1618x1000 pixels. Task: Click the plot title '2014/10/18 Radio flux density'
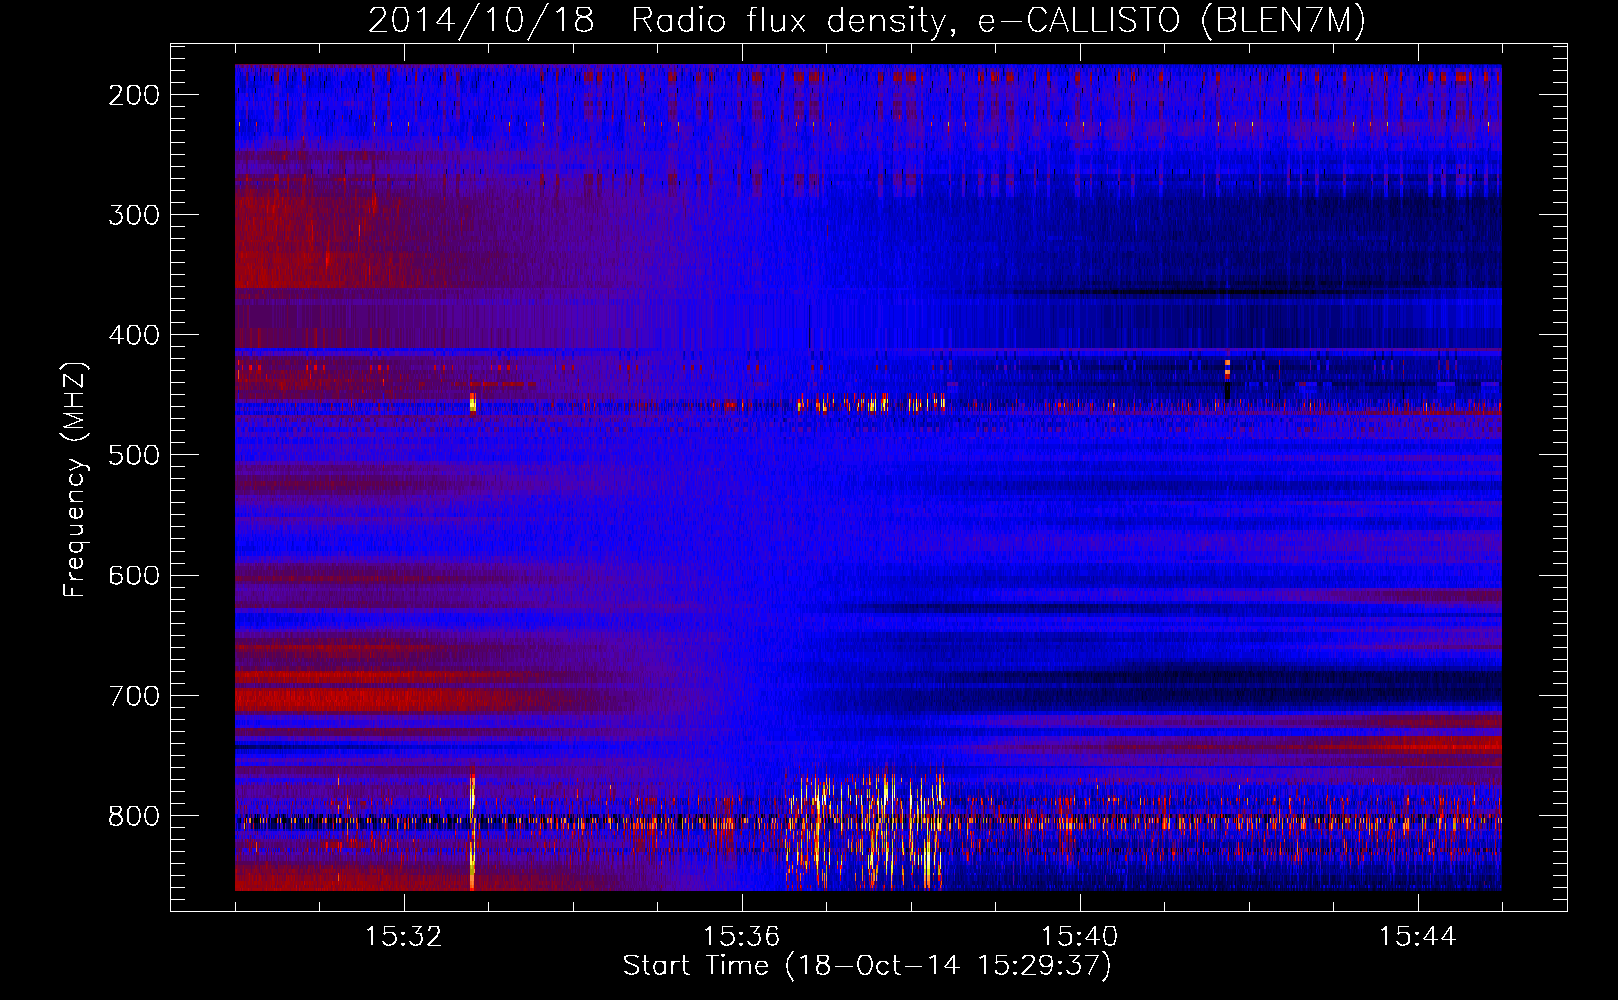coord(867,21)
